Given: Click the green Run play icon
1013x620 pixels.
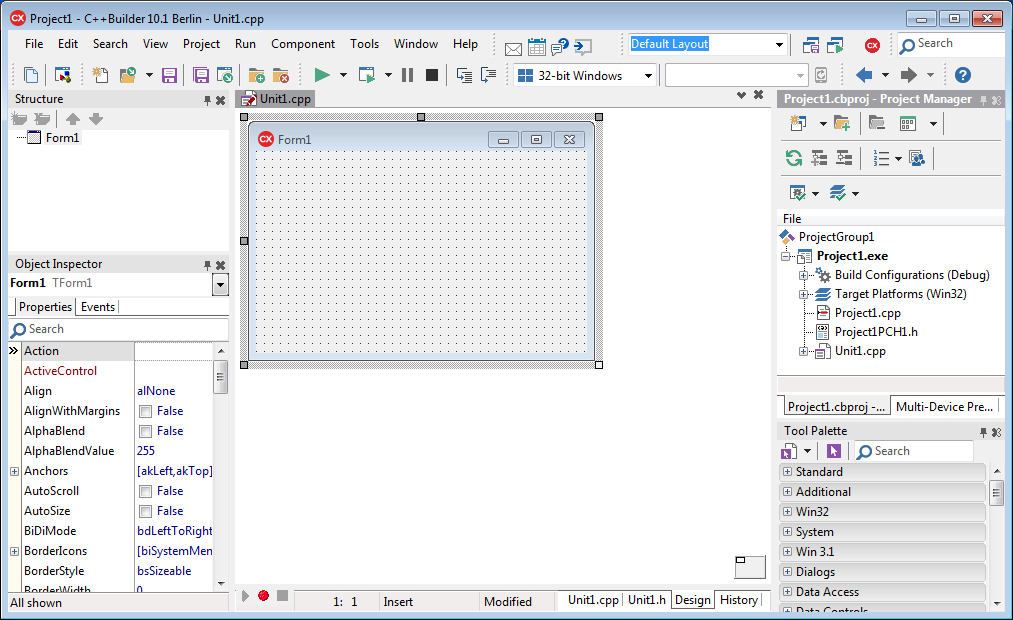Looking at the screenshot, I should (x=322, y=75).
